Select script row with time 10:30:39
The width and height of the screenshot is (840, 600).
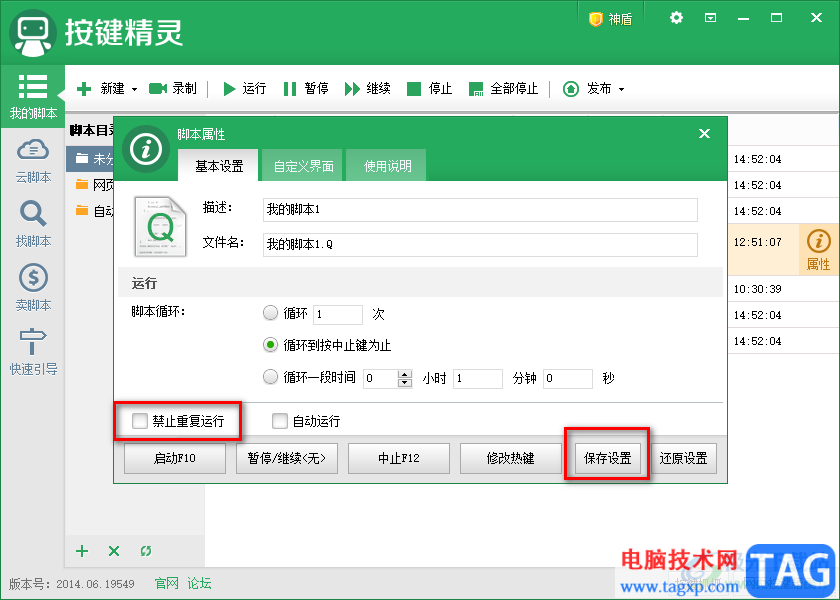tap(783, 289)
